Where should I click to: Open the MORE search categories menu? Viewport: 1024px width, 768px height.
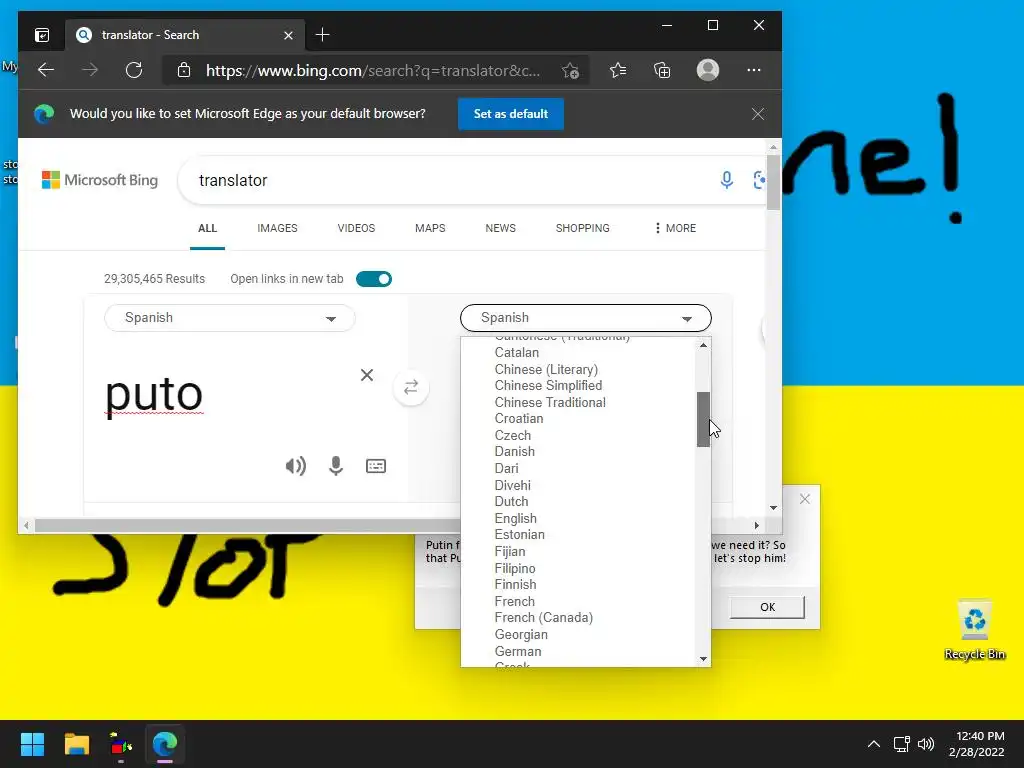click(x=675, y=228)
